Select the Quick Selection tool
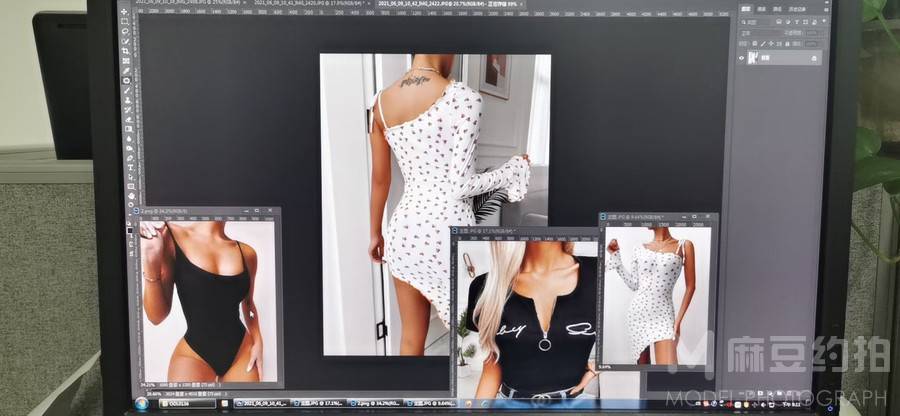The width and height of the screenshot is (900, 416). click(x=125, y=41)
